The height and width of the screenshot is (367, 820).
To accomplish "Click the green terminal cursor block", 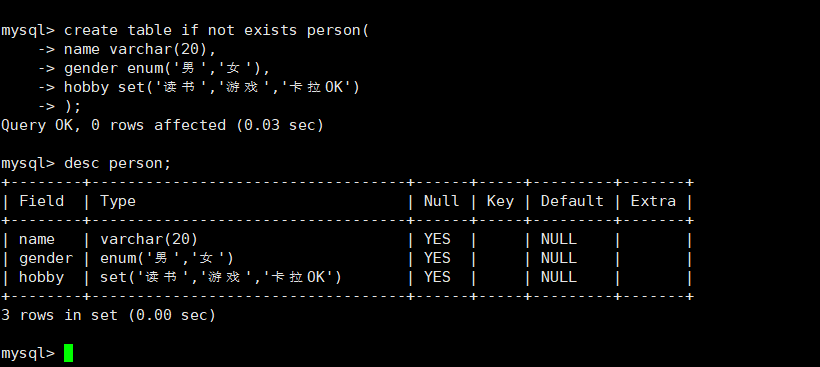I will (69, 353).
